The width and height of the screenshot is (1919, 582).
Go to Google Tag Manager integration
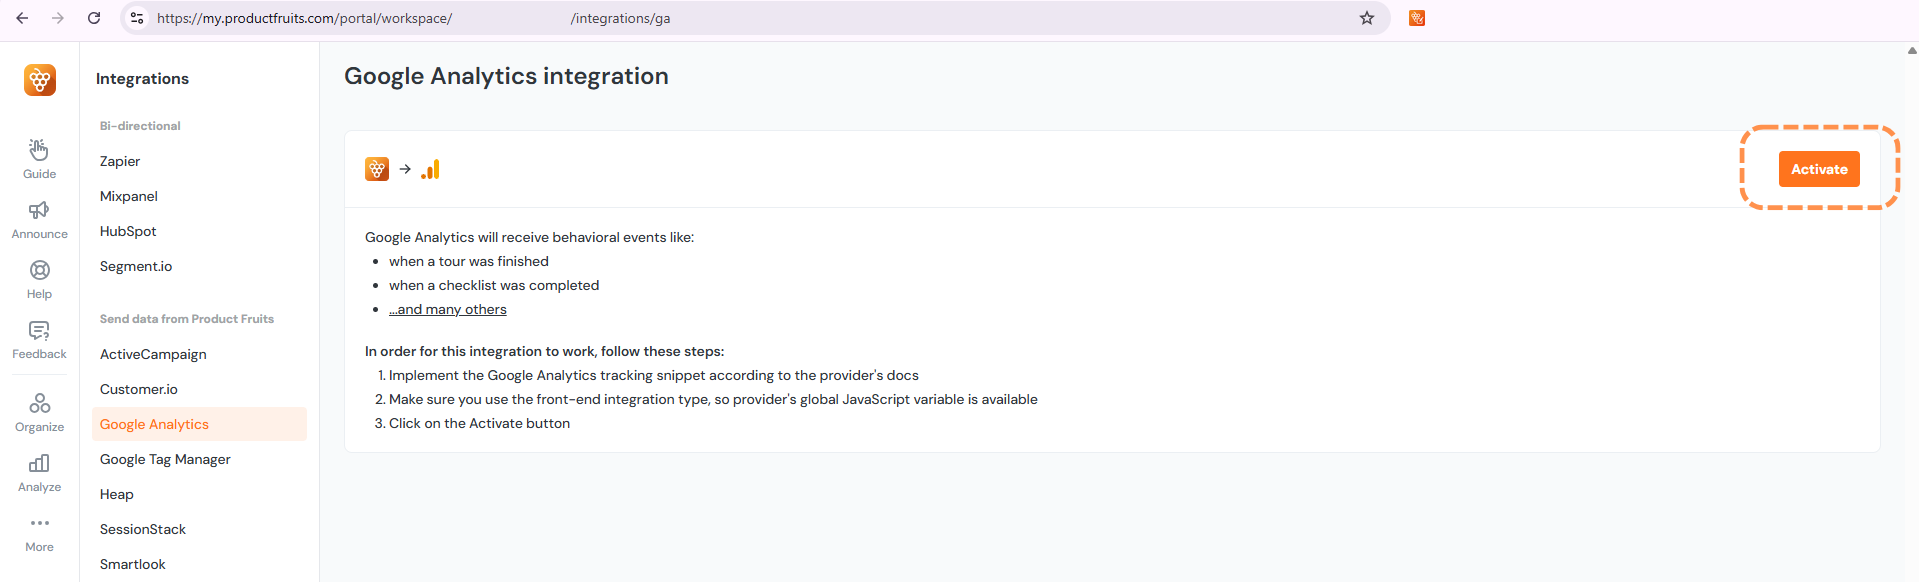pos(165,459)
